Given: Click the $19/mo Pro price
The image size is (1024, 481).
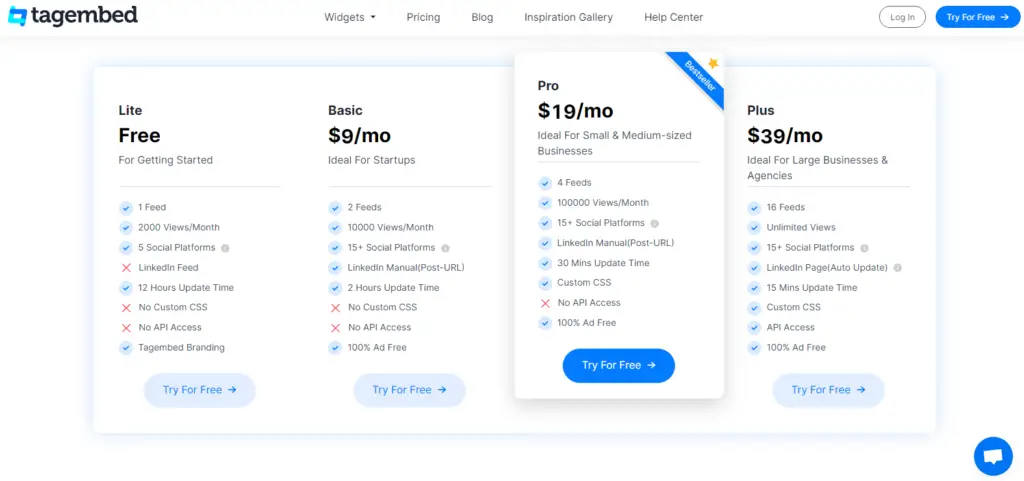Looking at the screenshot, I should point(575,111).
